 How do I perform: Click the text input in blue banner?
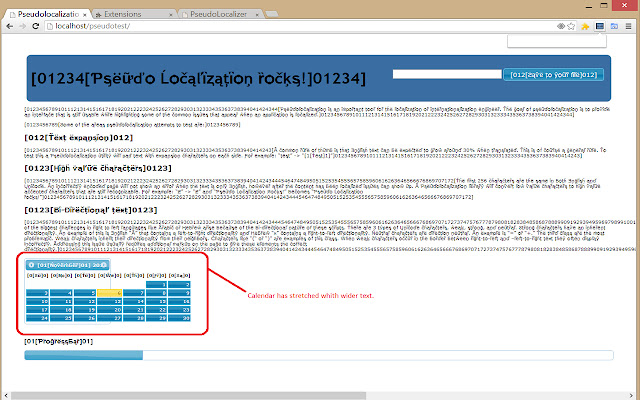click(x=447, y=74)
